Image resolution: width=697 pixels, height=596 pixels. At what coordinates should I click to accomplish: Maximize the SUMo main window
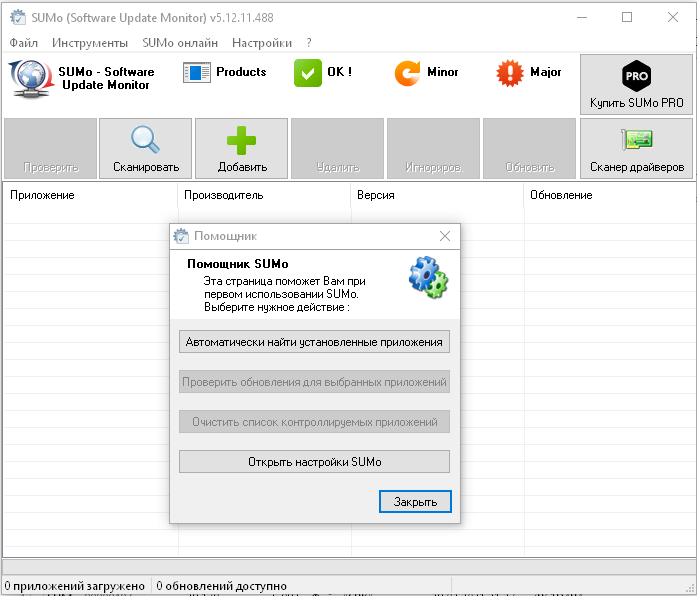point(627,17)
